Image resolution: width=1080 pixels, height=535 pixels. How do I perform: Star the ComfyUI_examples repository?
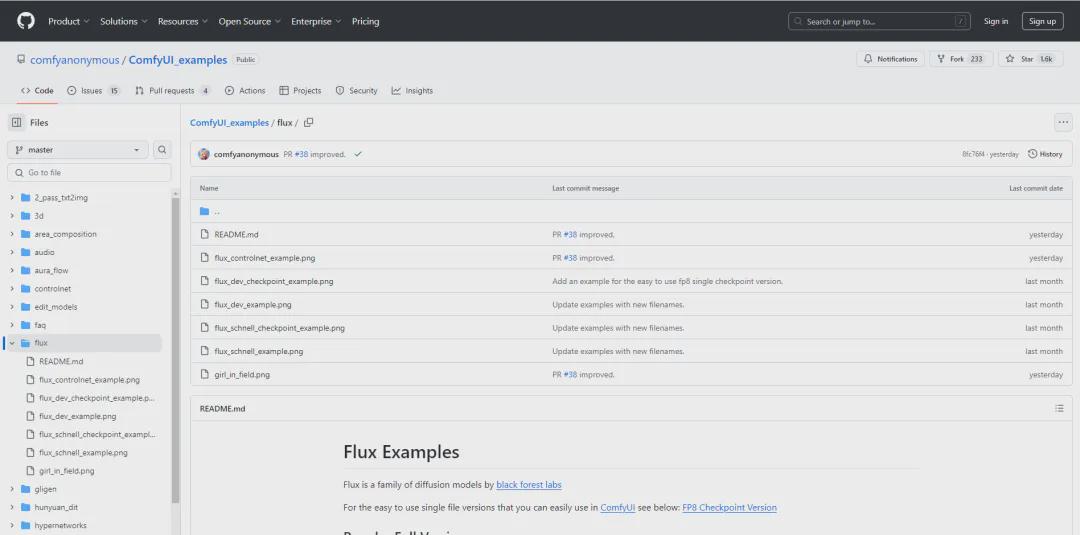pyautogui.click(x=1029, y=59)
